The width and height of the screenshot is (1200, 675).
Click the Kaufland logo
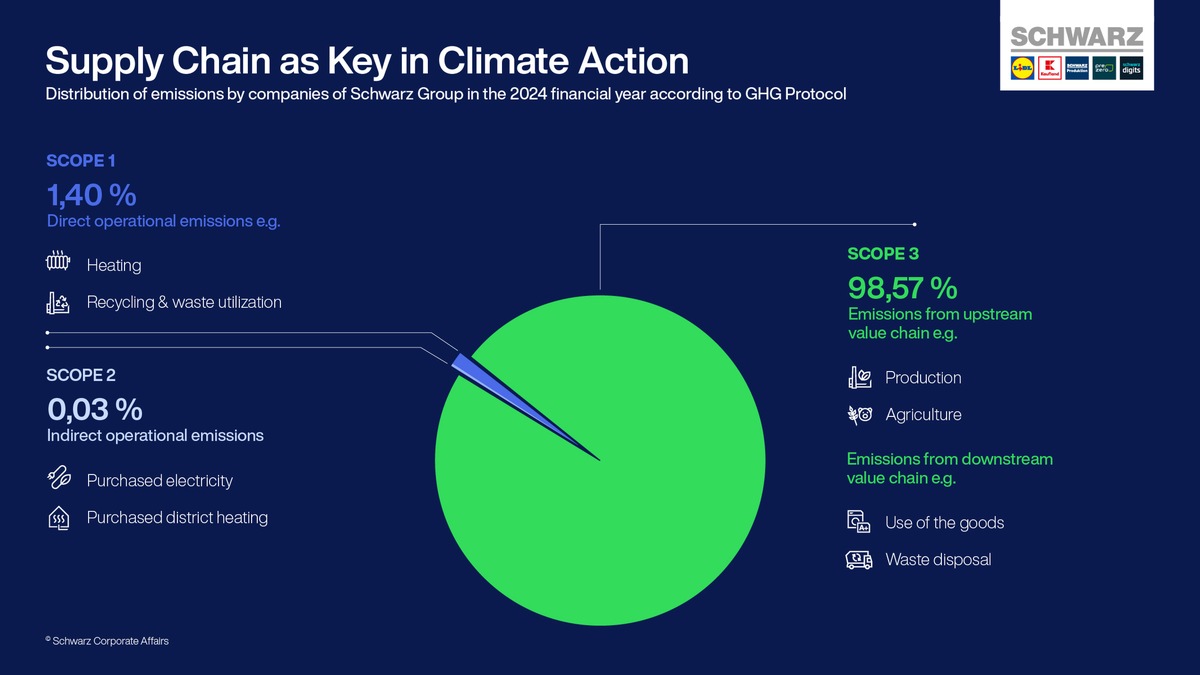[1049, 70]
